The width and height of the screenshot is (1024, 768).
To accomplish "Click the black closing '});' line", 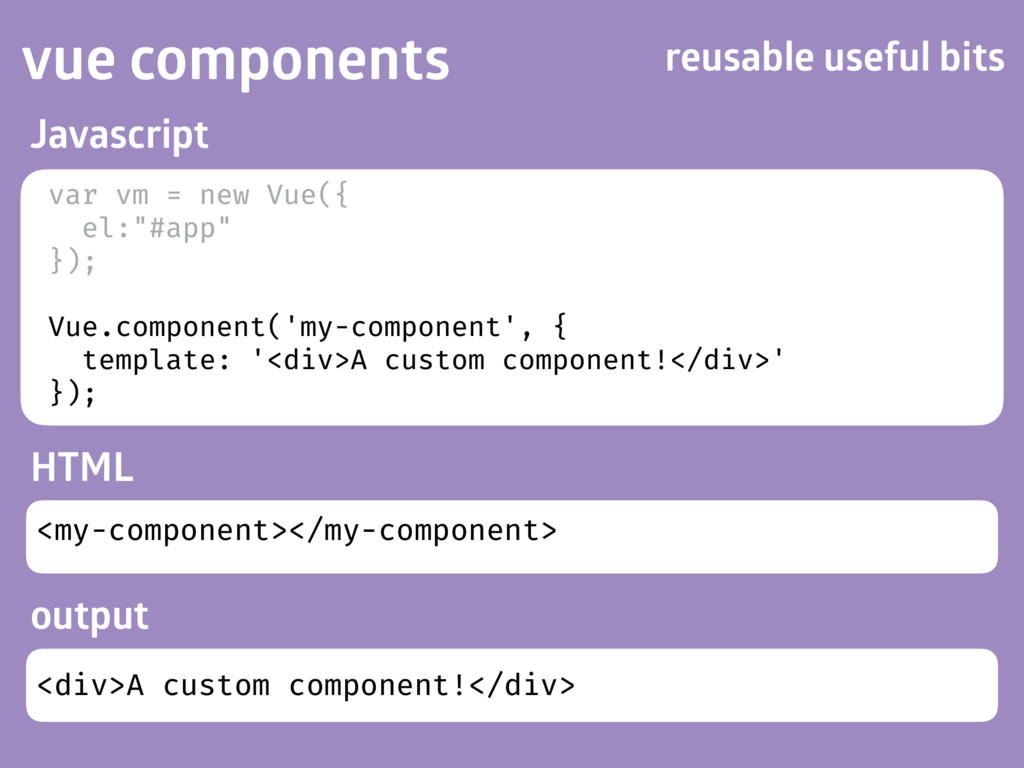I will click(x=72, y=393).
